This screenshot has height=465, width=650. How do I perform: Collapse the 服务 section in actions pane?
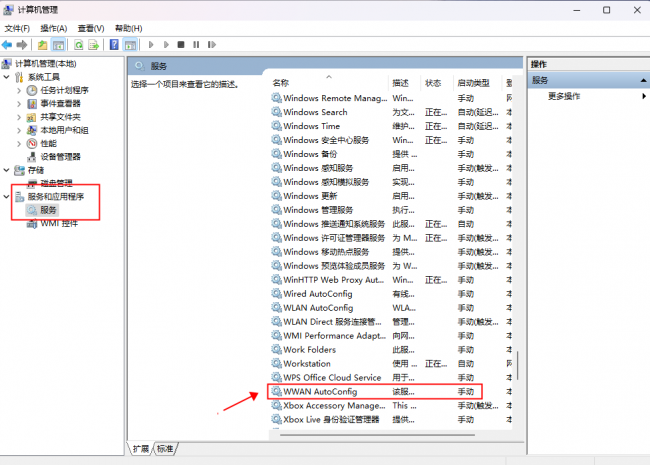point(643,80)
